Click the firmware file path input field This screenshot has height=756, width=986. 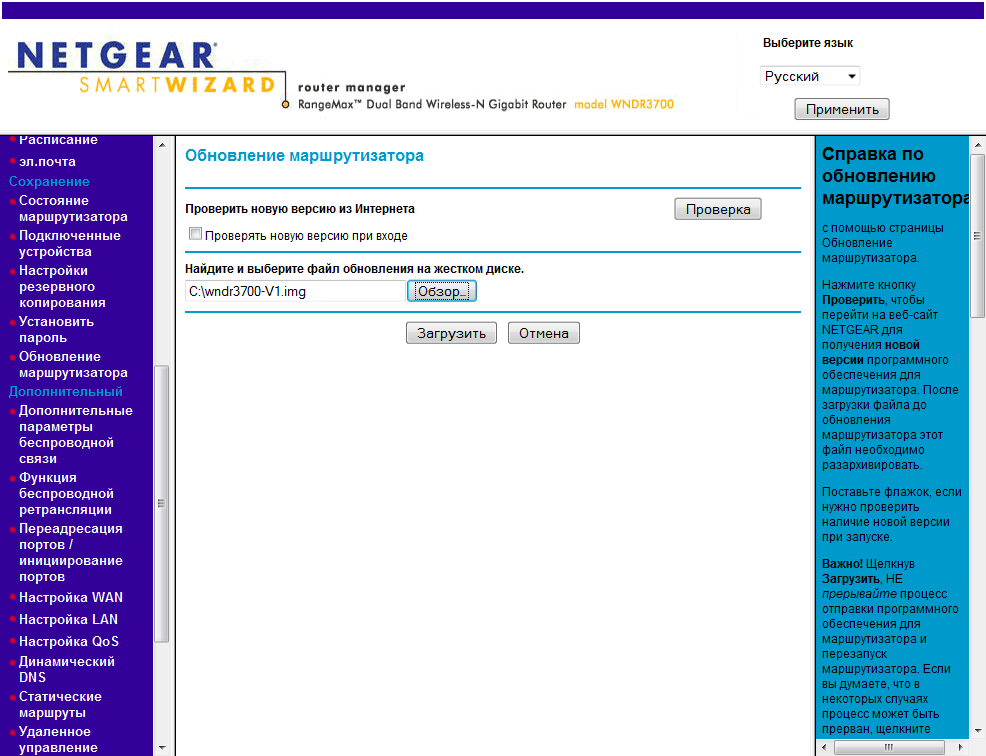click(x=295, y=291)
